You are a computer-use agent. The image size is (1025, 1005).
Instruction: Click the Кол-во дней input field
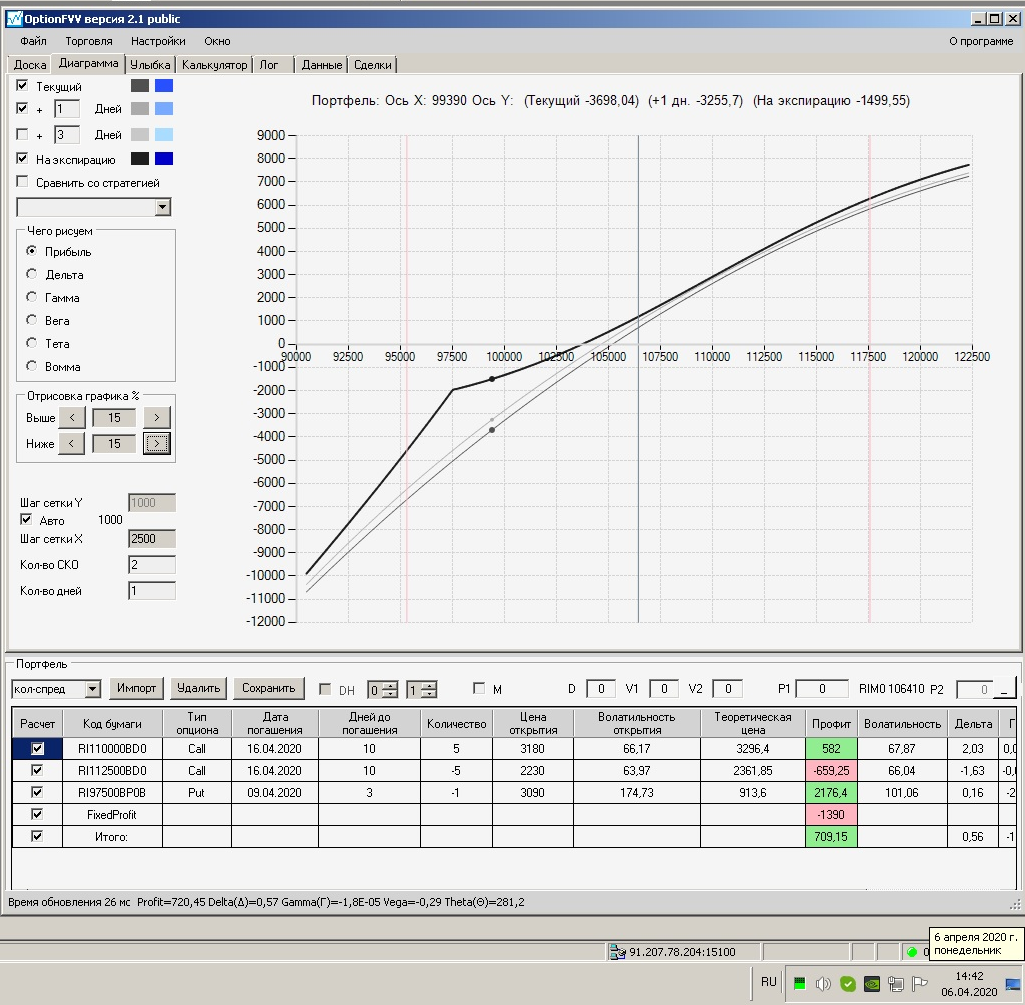click(152, 591)
